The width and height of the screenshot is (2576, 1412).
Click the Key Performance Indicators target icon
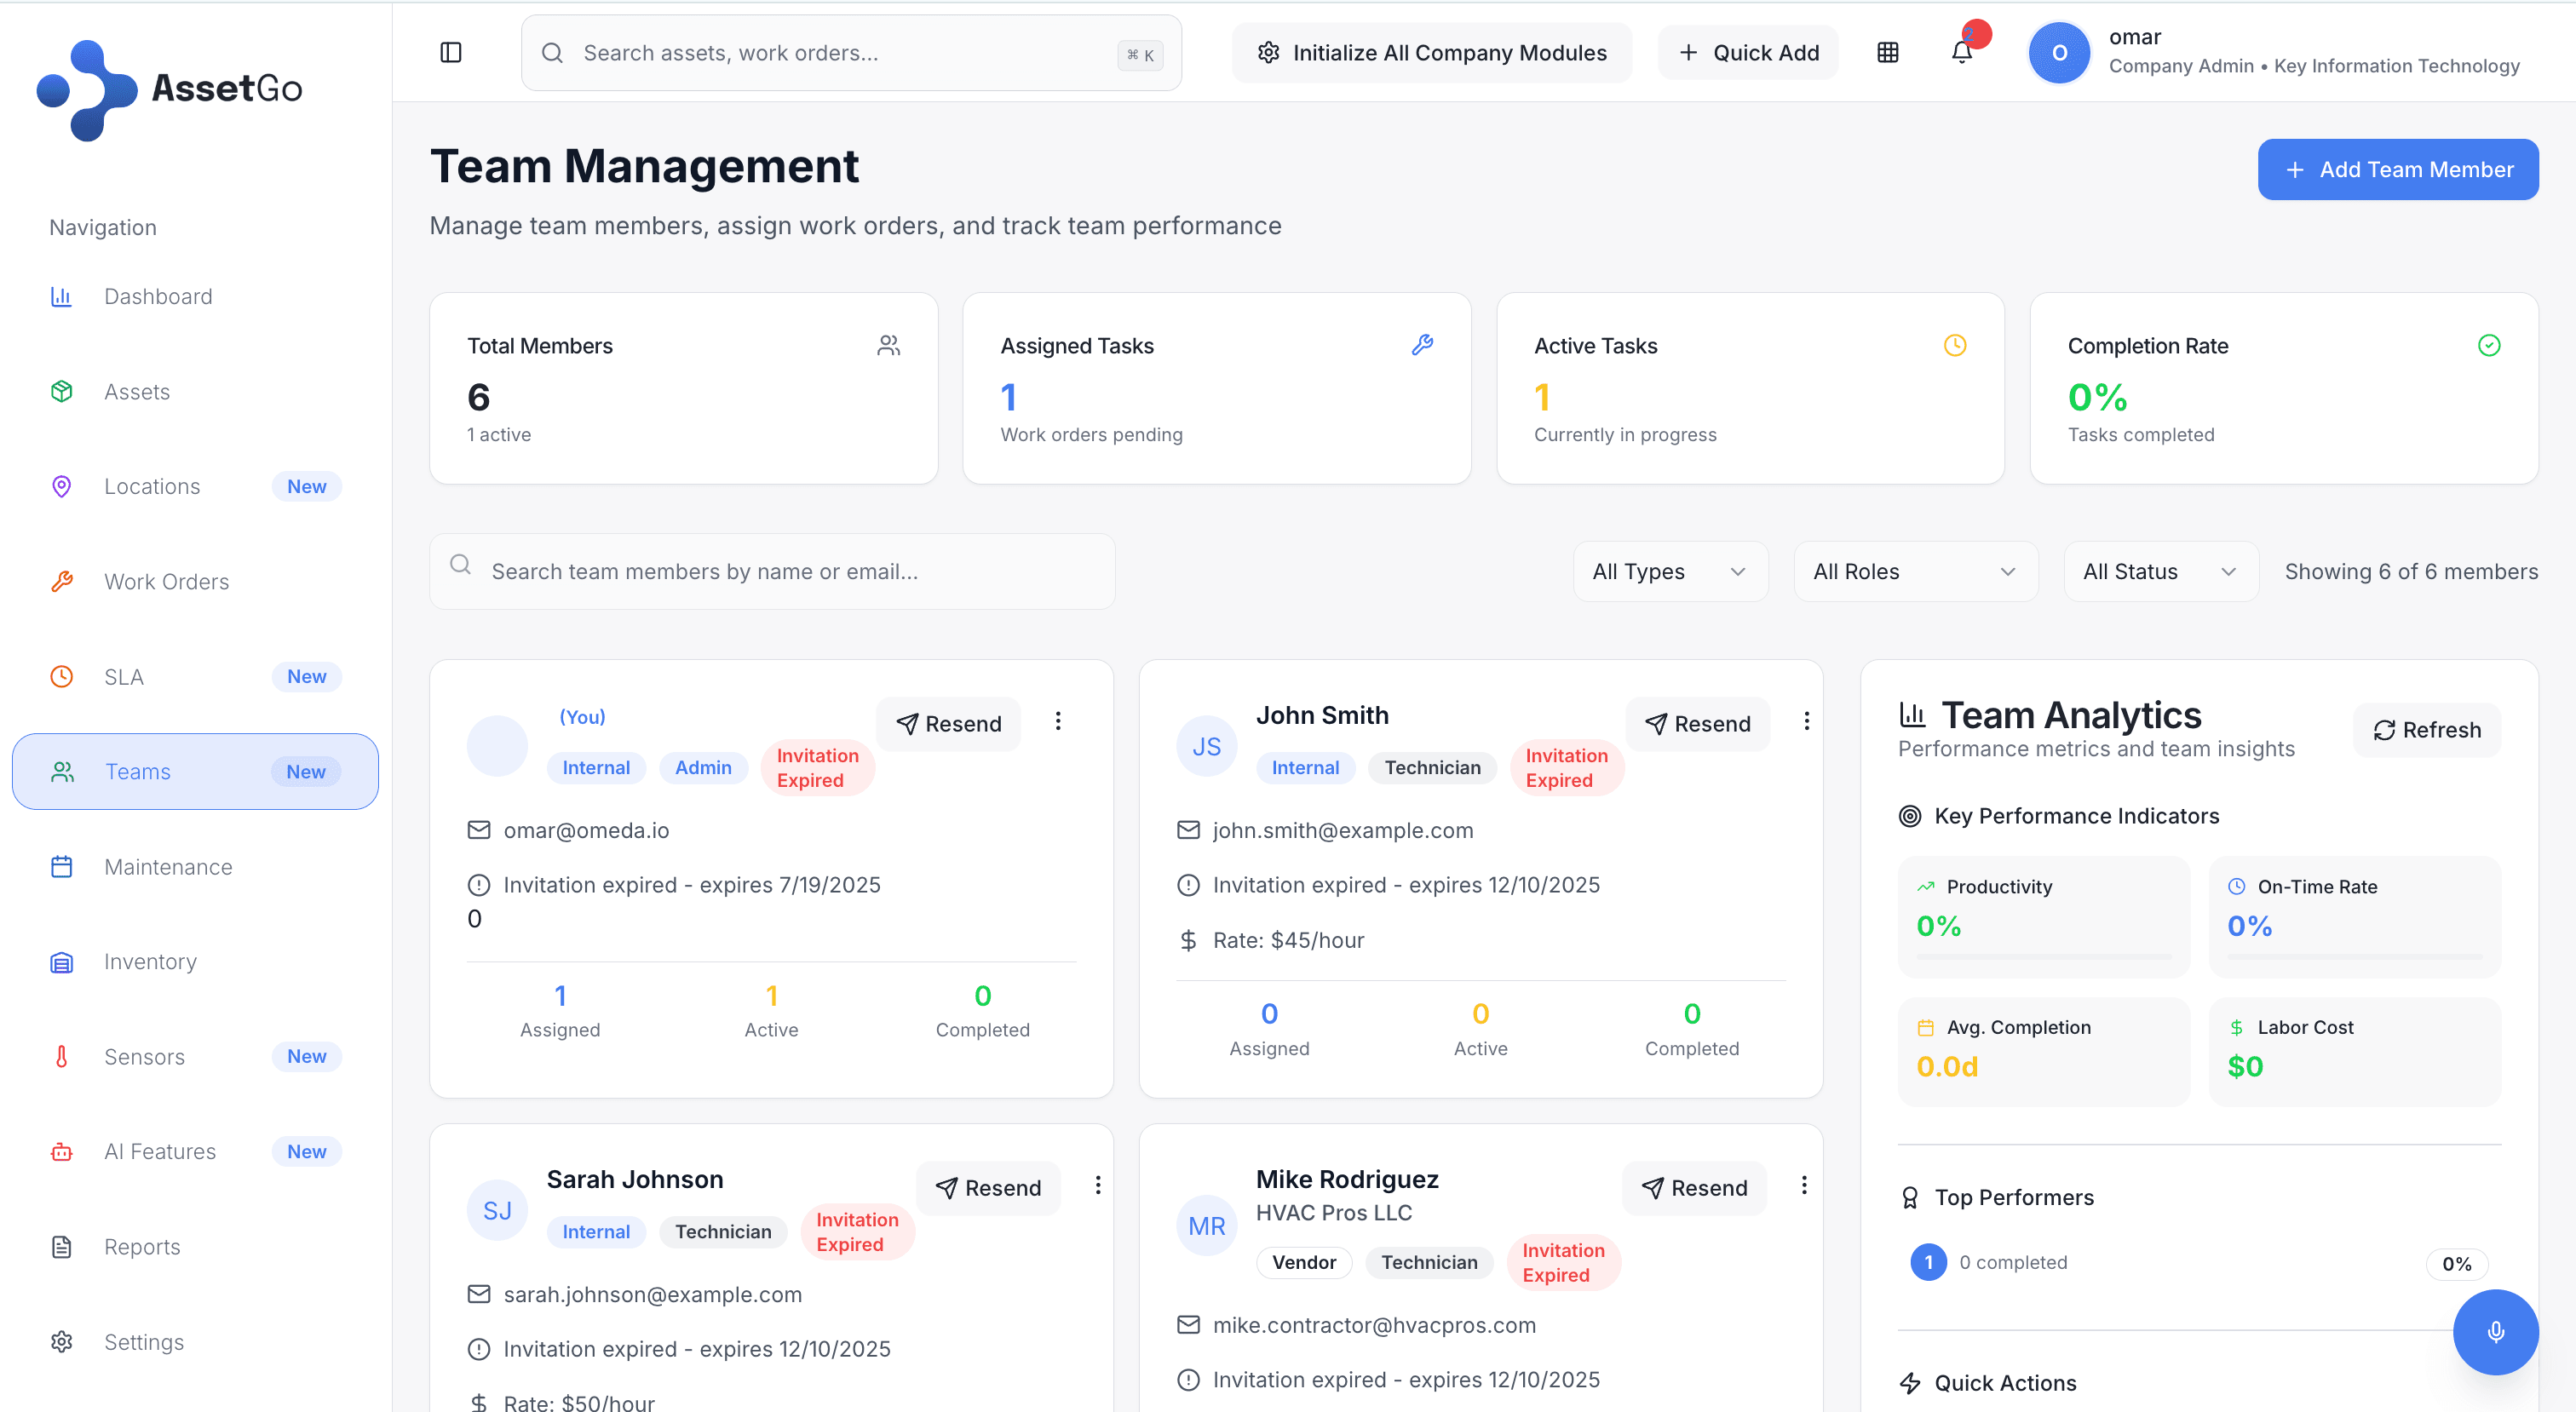[1910, 816]
